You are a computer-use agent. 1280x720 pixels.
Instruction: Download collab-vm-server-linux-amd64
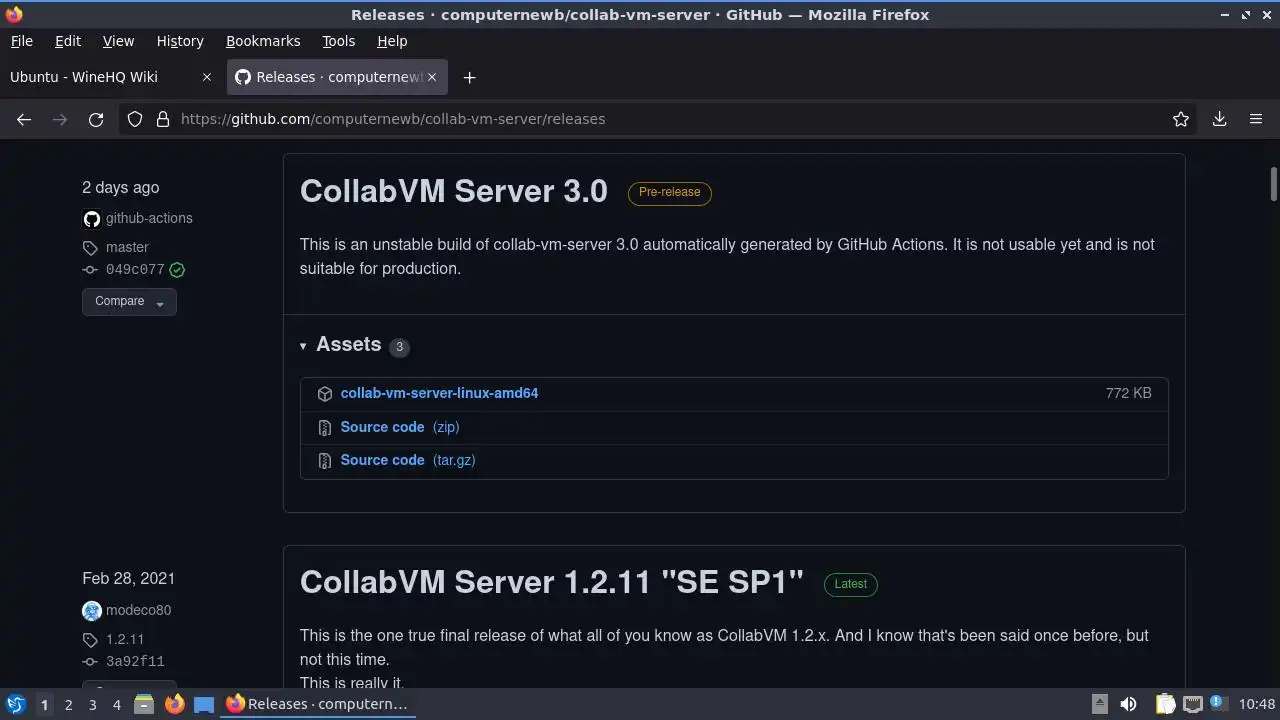click(x=439, y=393)
